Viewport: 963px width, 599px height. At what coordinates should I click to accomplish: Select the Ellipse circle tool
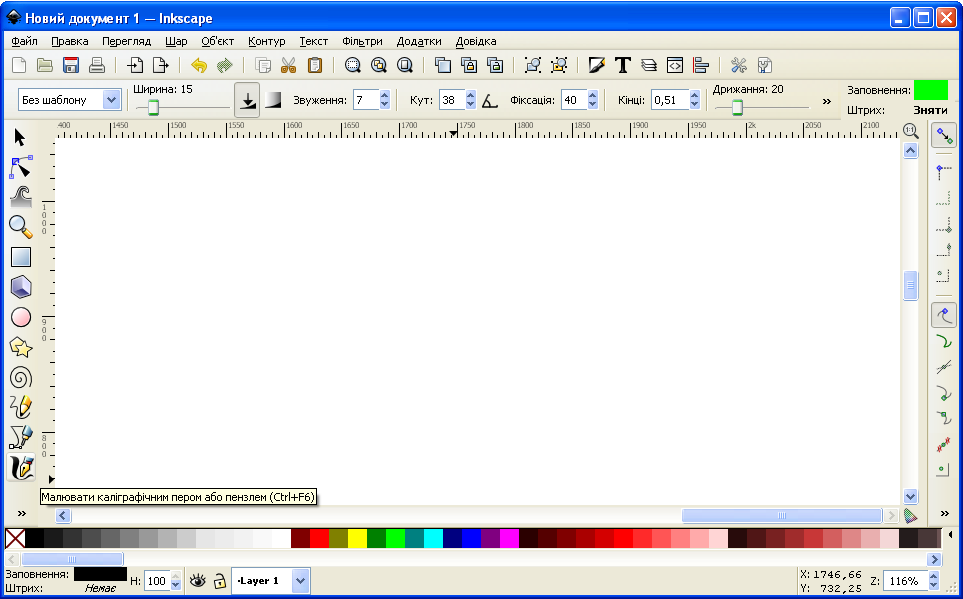[x=21, y=317]
